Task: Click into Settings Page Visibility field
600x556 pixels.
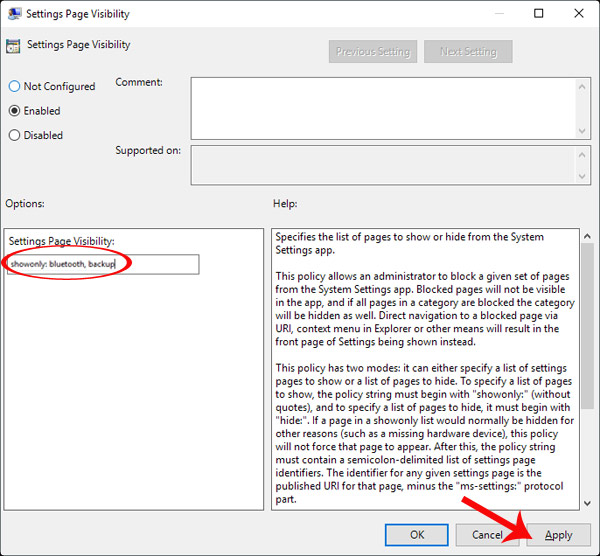Action: point(103,264)
